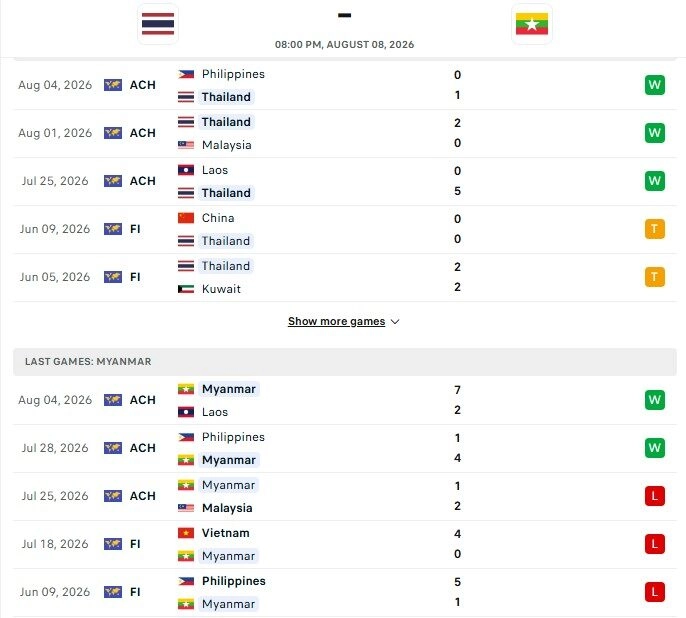Image resolution: width=686 pixels, height=618 pixels.
Task: Click the China flag icon
Action: [x=186, y=218]
